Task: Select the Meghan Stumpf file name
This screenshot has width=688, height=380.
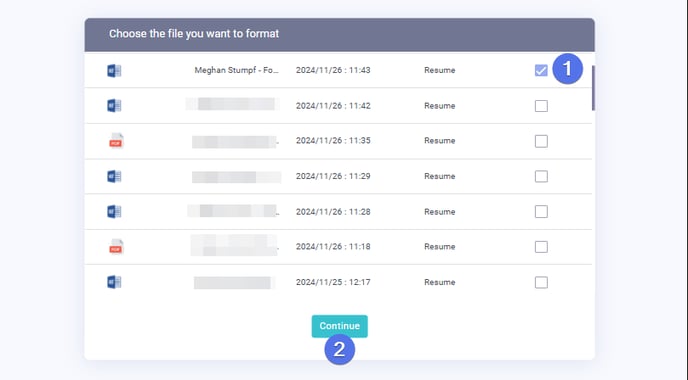Action: pyautogui.click(x=236, y=70)
